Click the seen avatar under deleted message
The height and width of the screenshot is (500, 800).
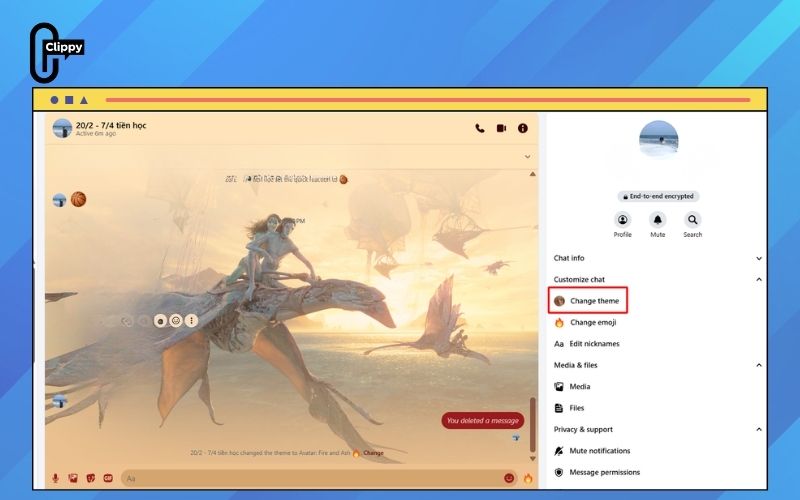(x=516, y=438)
